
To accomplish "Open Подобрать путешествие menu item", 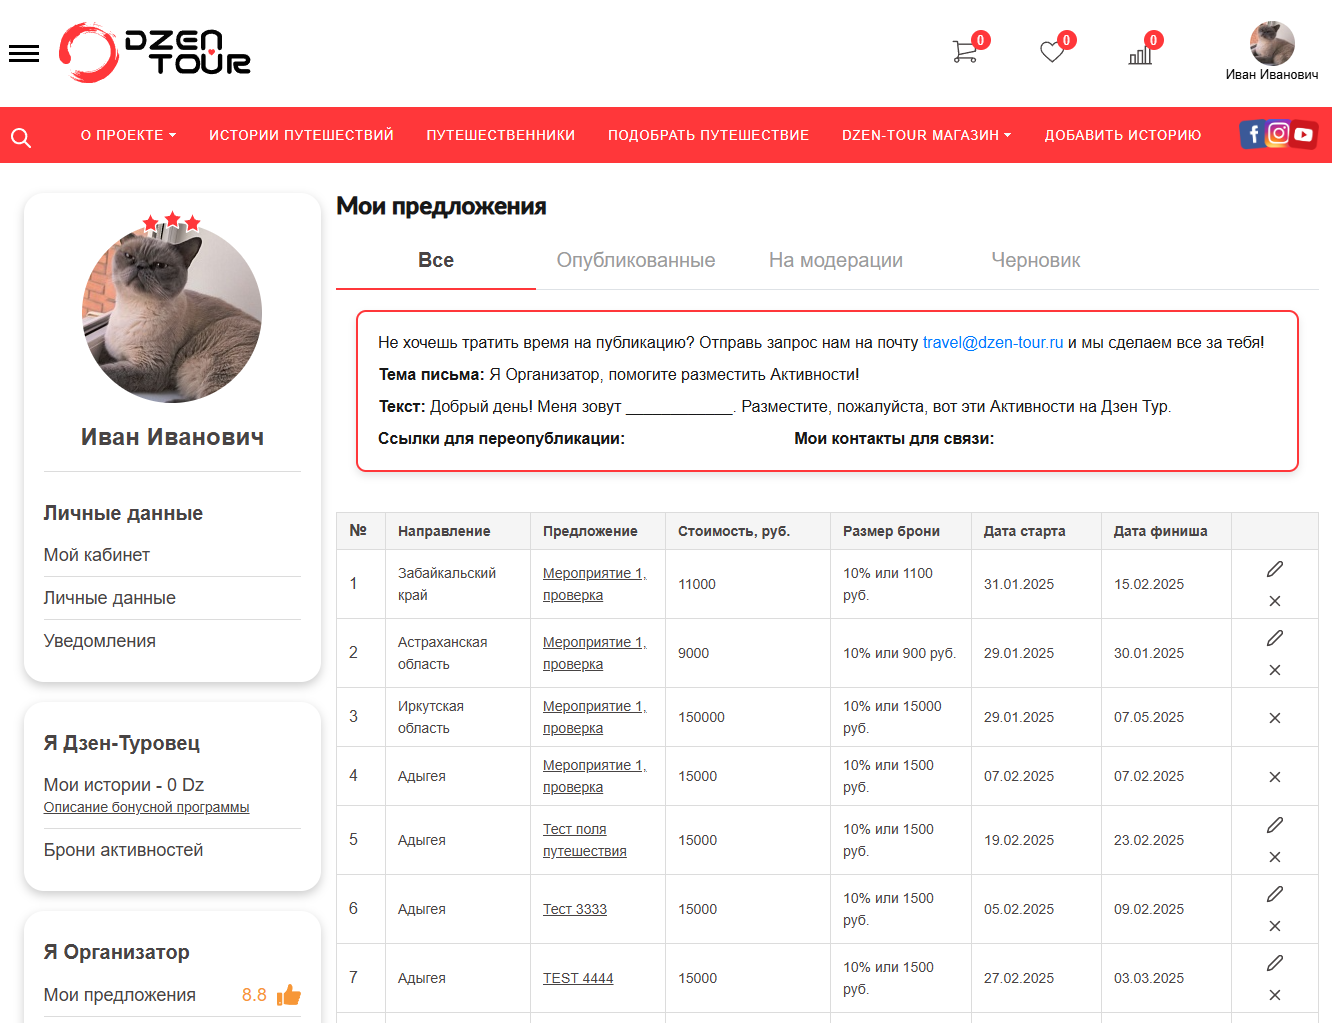I will click(708, 135).
